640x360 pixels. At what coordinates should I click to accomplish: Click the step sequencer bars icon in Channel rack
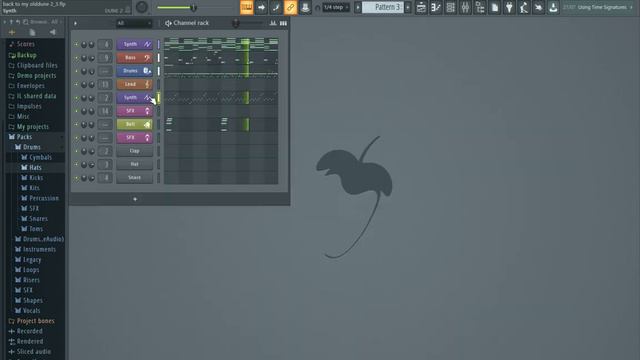click(x=283, y=23)
